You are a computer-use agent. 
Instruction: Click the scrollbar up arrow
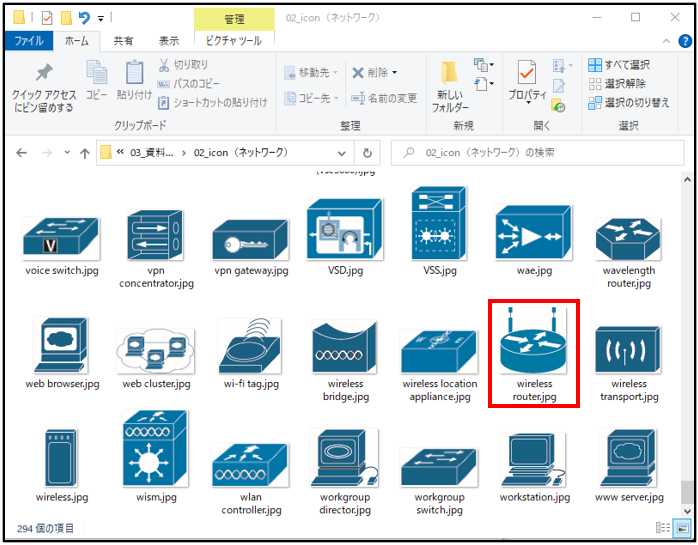(x=687, y=179)
